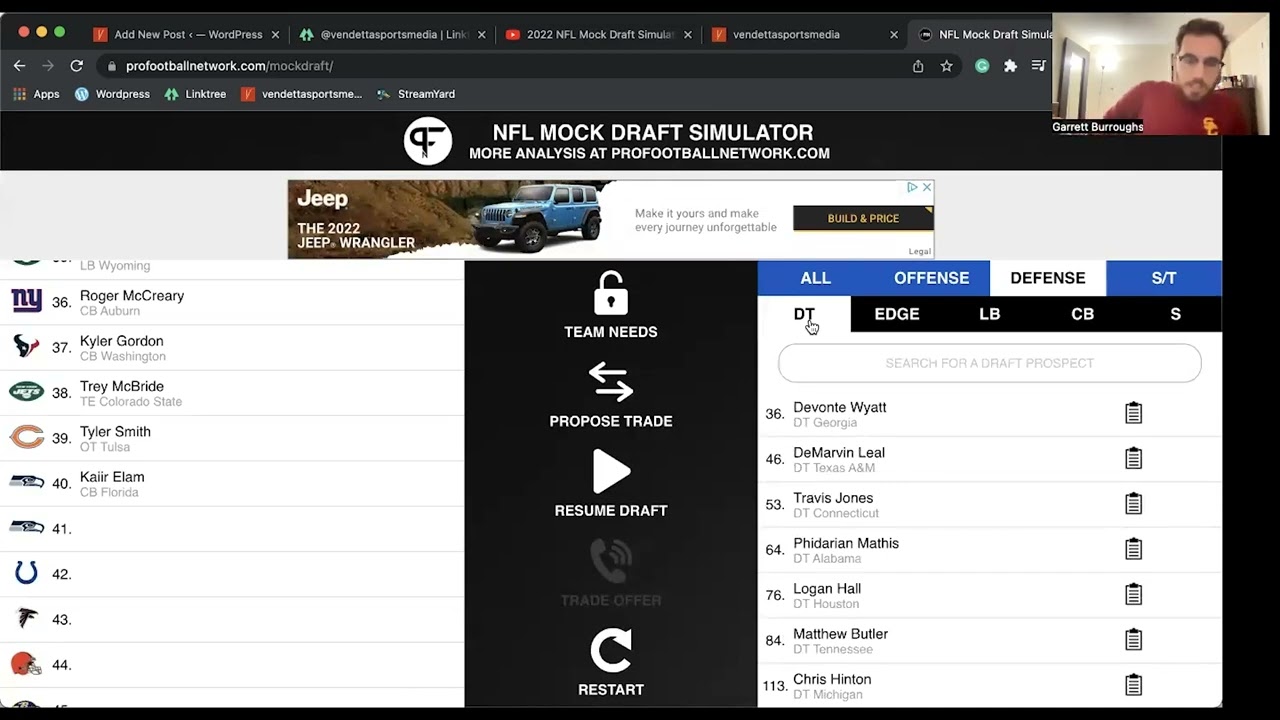
Task: Switch to the ALL positions tab
Action: (815, 278)
